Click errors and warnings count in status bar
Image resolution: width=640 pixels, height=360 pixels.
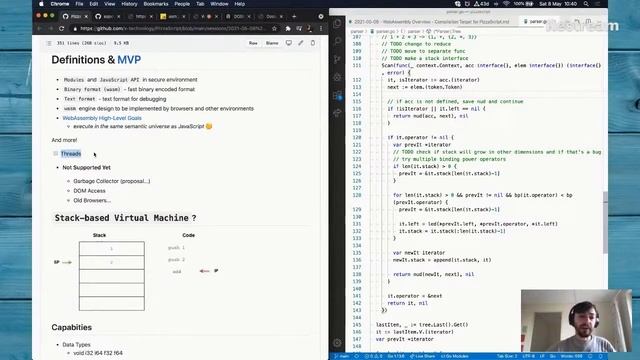coord(373,356)
